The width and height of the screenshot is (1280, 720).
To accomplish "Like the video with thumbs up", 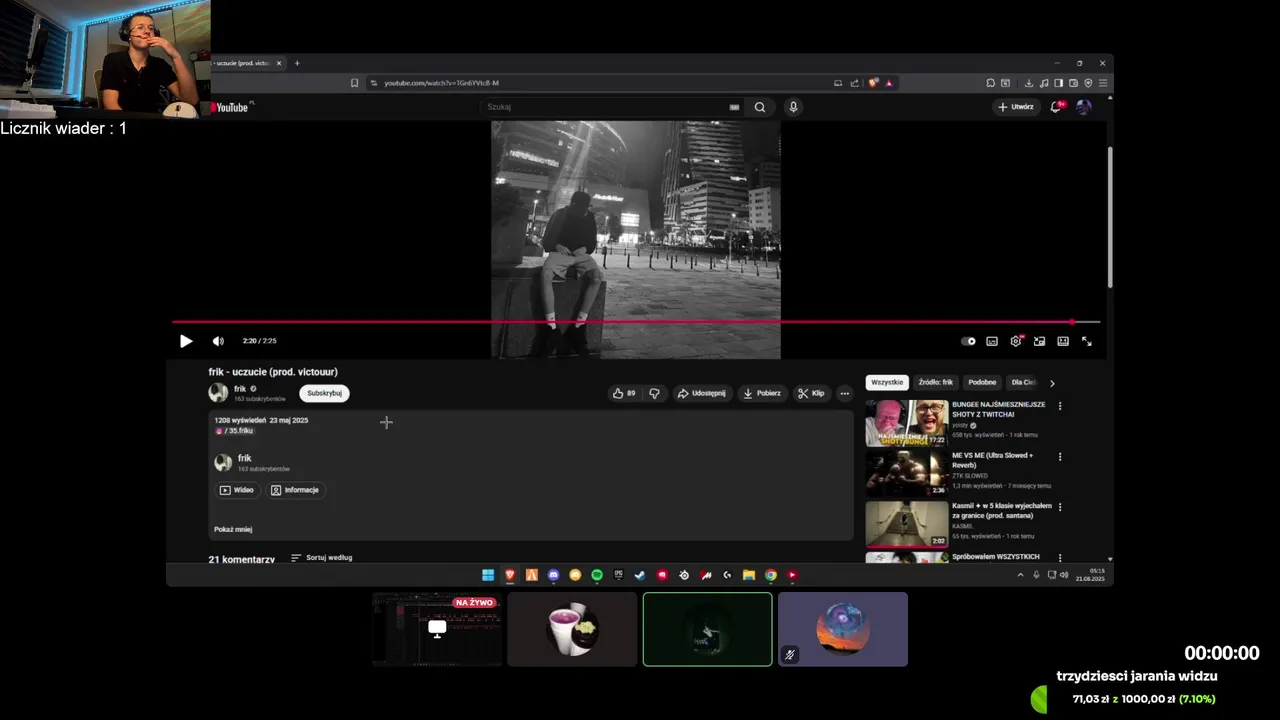I will [625, 393].
